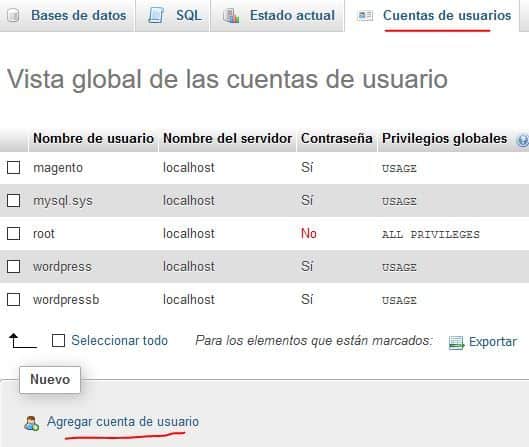This screenshot has height=447, width=529.
Task: Click the Sí password value for magento
Action: tap(307, 167)
